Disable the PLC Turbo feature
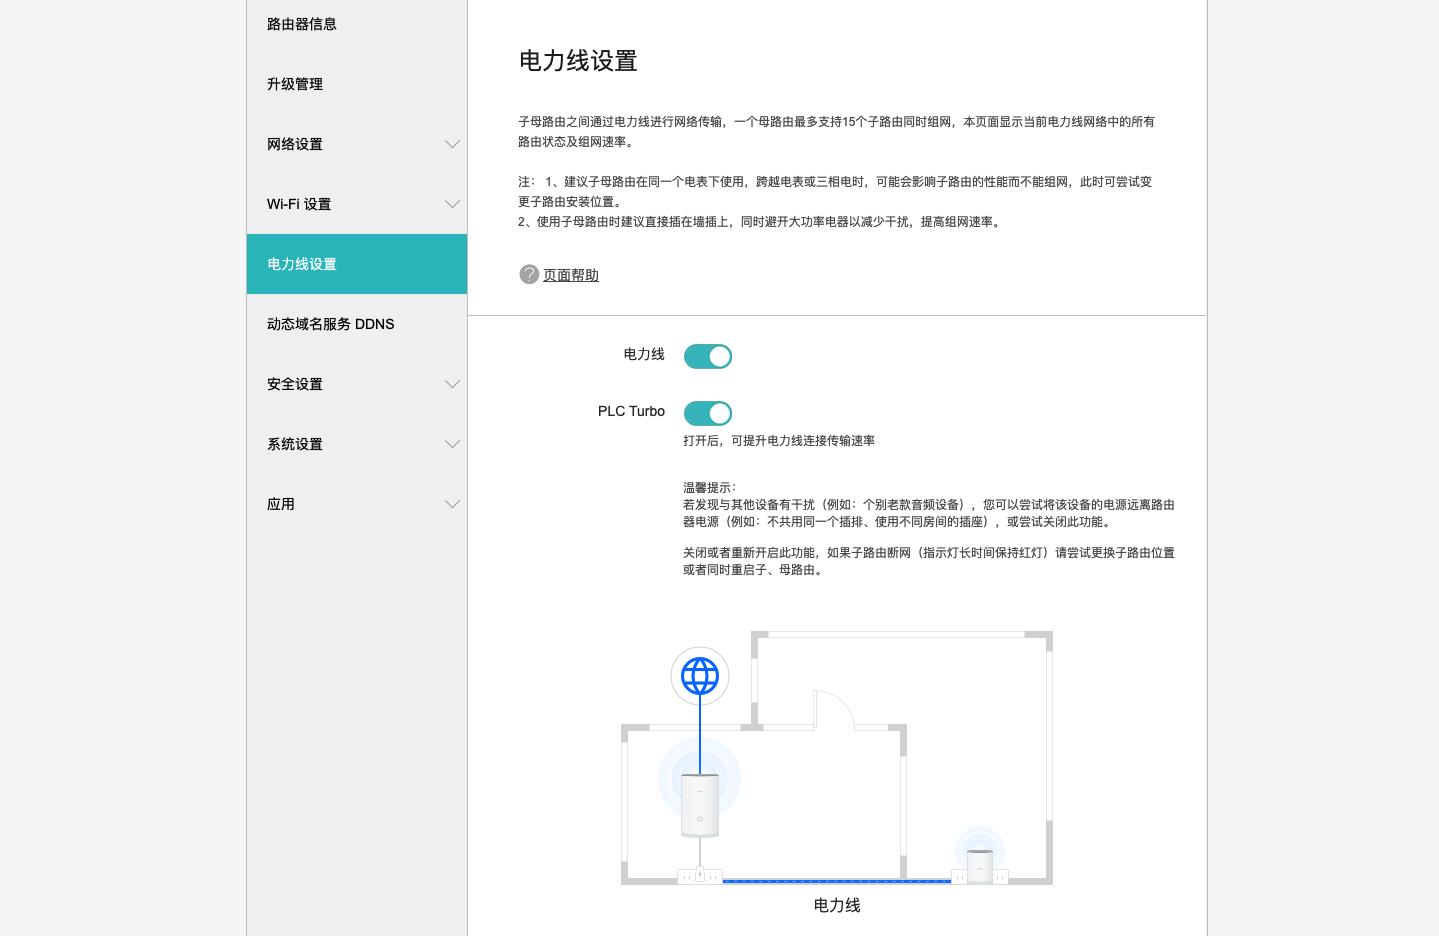1439x936 pixels. pos(707,413)
